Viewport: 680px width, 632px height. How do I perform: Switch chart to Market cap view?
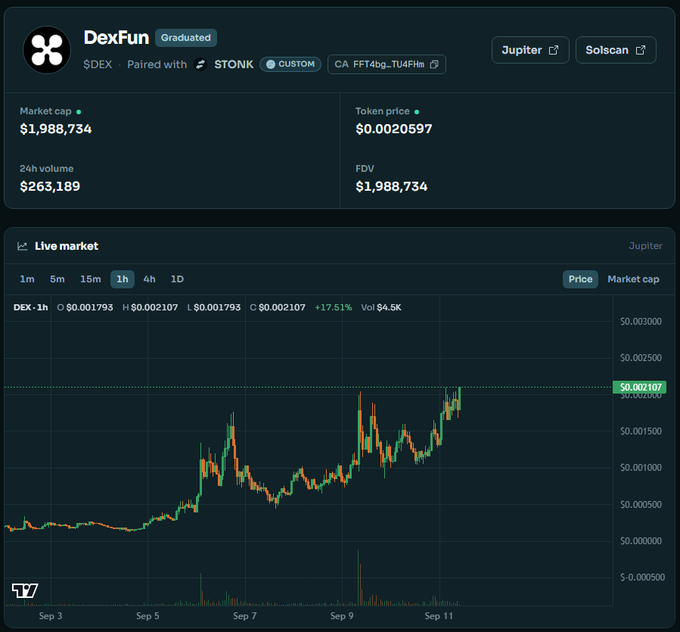[x=633, y=279]
